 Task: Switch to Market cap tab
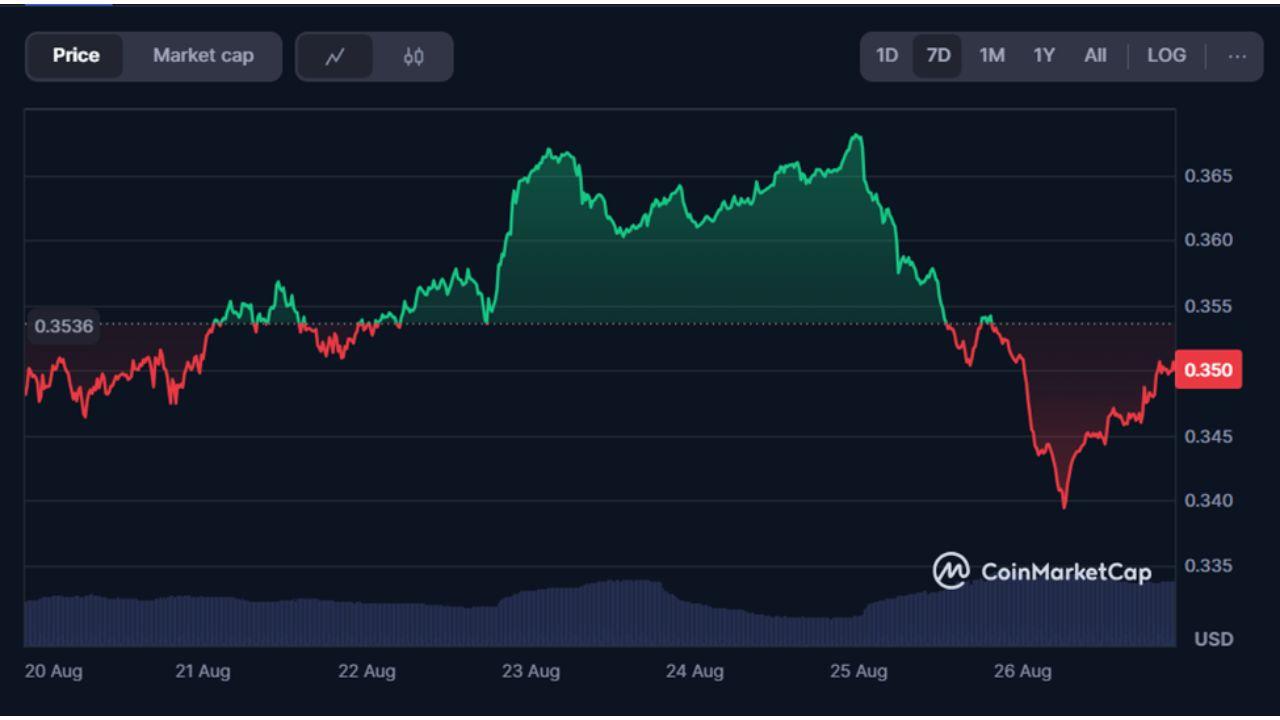203,56
